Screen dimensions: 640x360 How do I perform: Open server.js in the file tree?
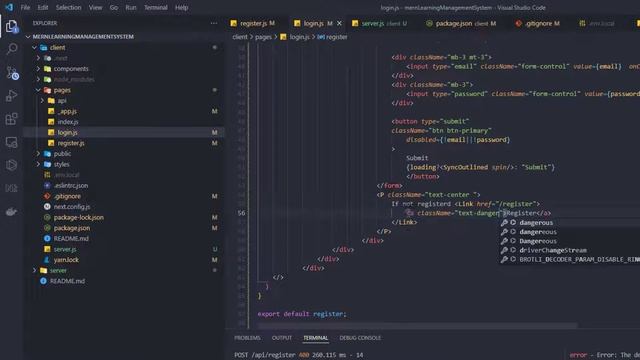(65, 249)
